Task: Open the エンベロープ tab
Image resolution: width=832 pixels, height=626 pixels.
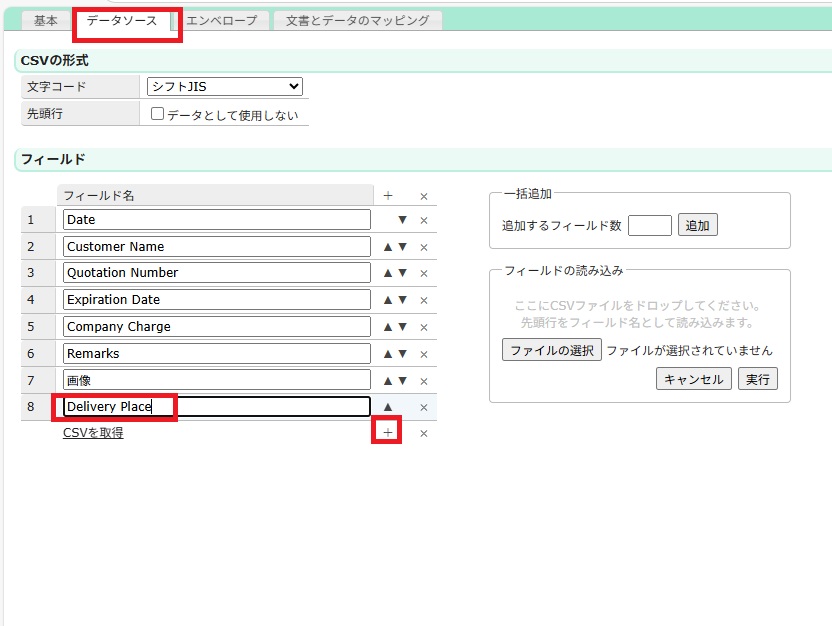Action: click(x=221, y=21)
